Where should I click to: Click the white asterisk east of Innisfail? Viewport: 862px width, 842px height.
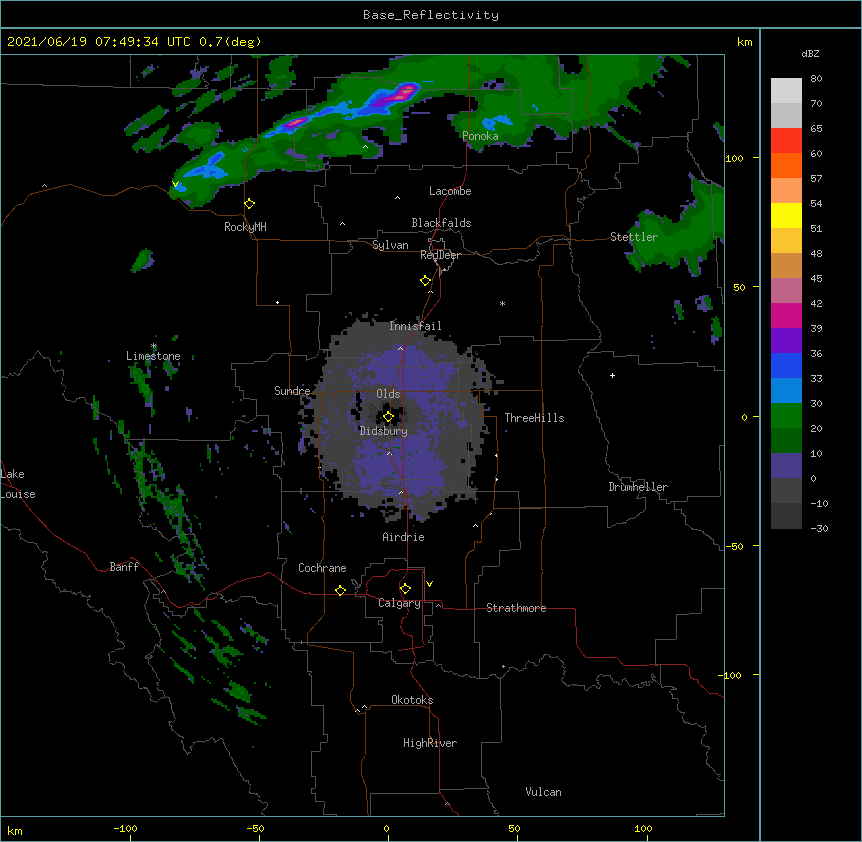(502, 304)
